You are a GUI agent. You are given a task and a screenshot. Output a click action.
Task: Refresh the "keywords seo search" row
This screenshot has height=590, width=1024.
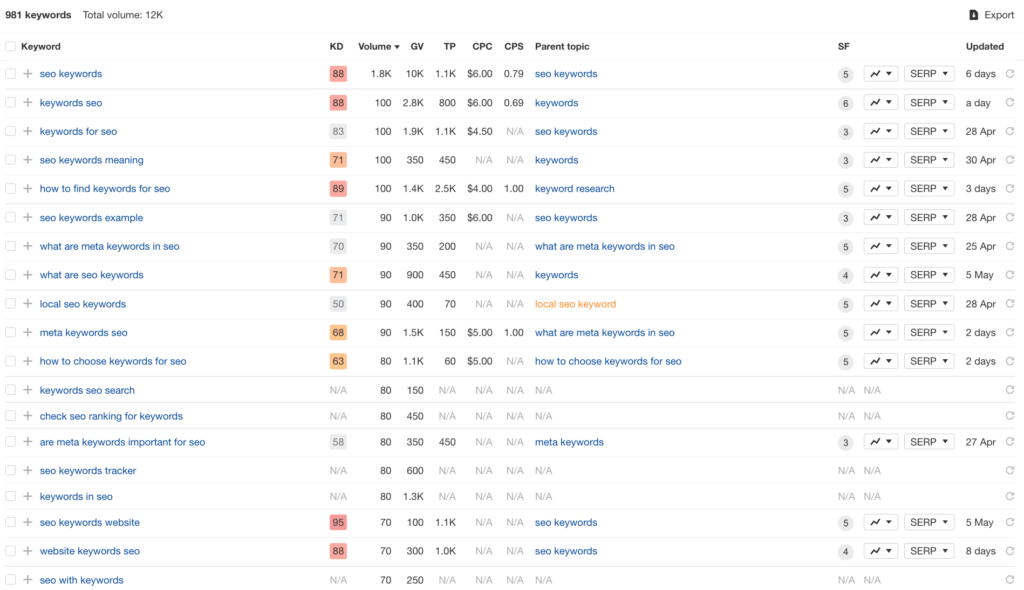point(1010,389)
